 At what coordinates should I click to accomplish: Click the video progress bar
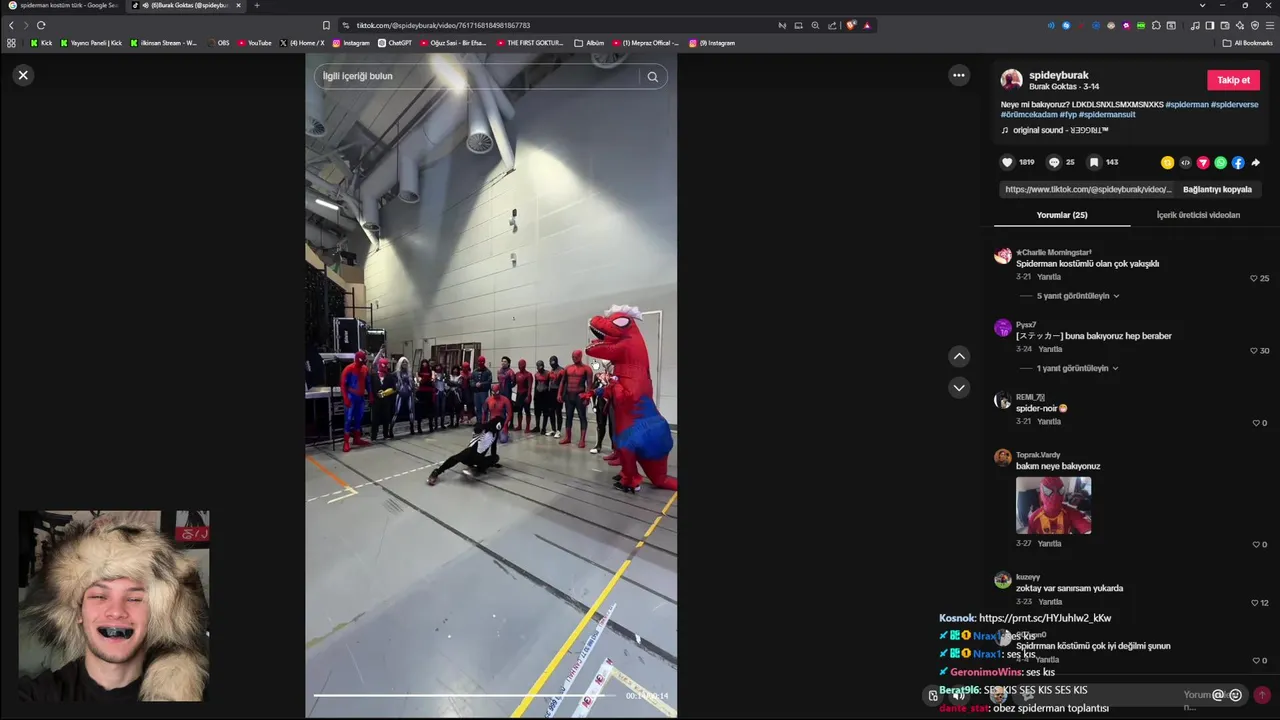(465, 695)
